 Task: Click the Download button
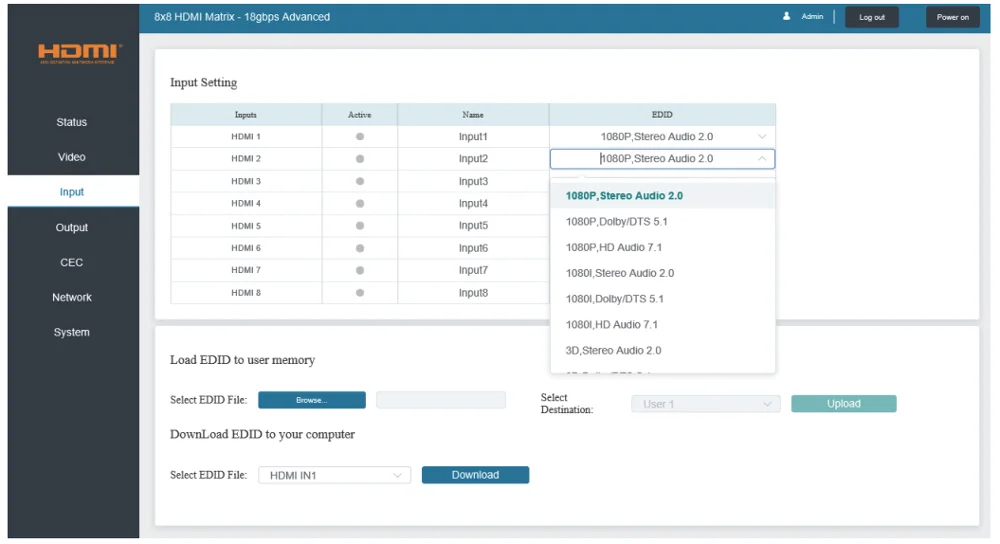[475, 475]
